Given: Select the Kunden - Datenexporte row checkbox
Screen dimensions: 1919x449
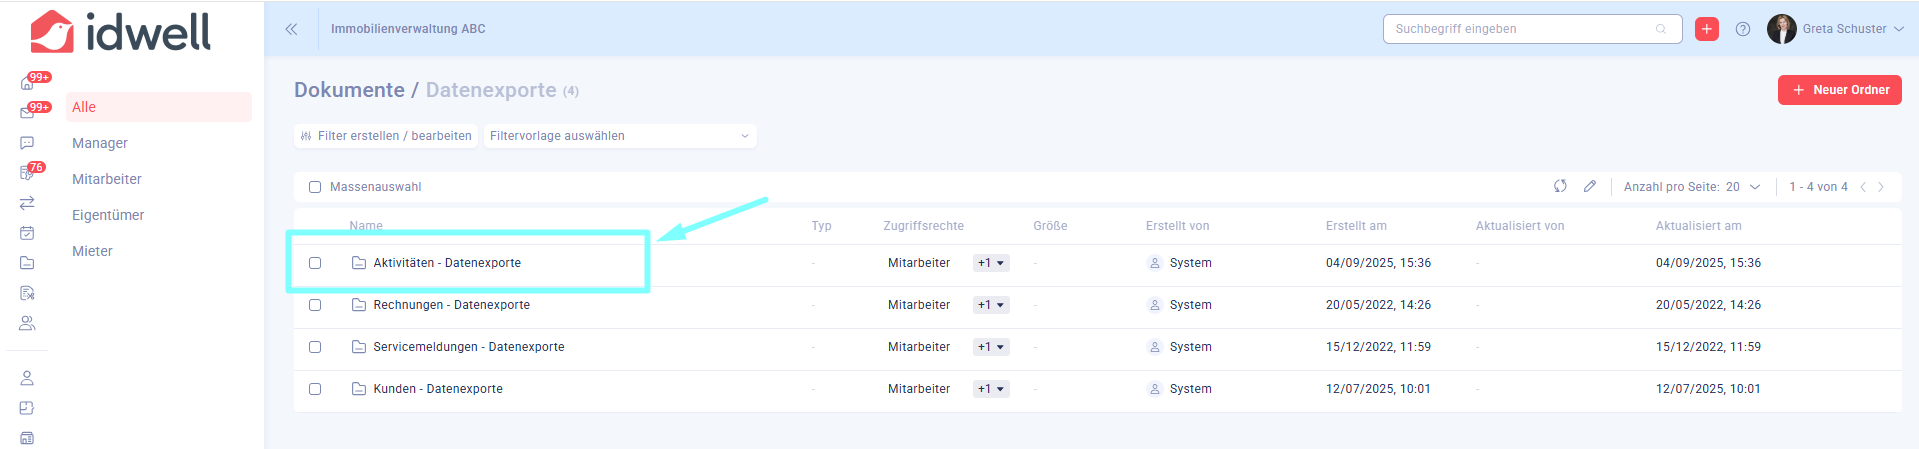Looking at the screenshot, I should click(315, 389).
